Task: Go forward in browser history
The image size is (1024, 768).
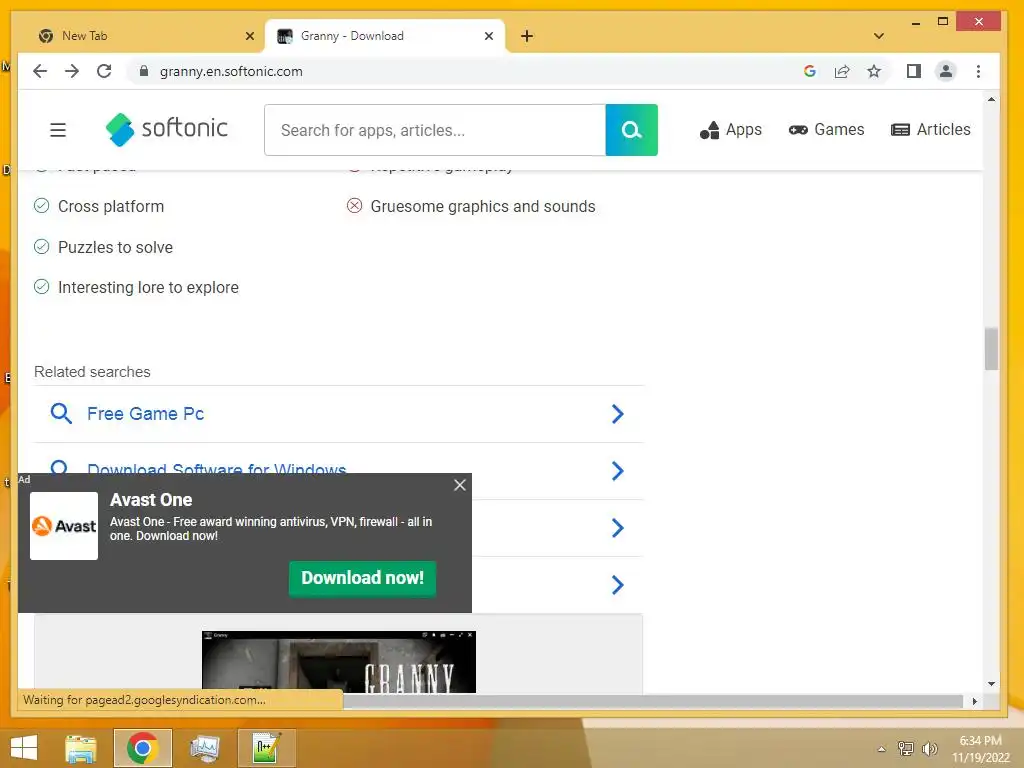Action: point(72,71)
